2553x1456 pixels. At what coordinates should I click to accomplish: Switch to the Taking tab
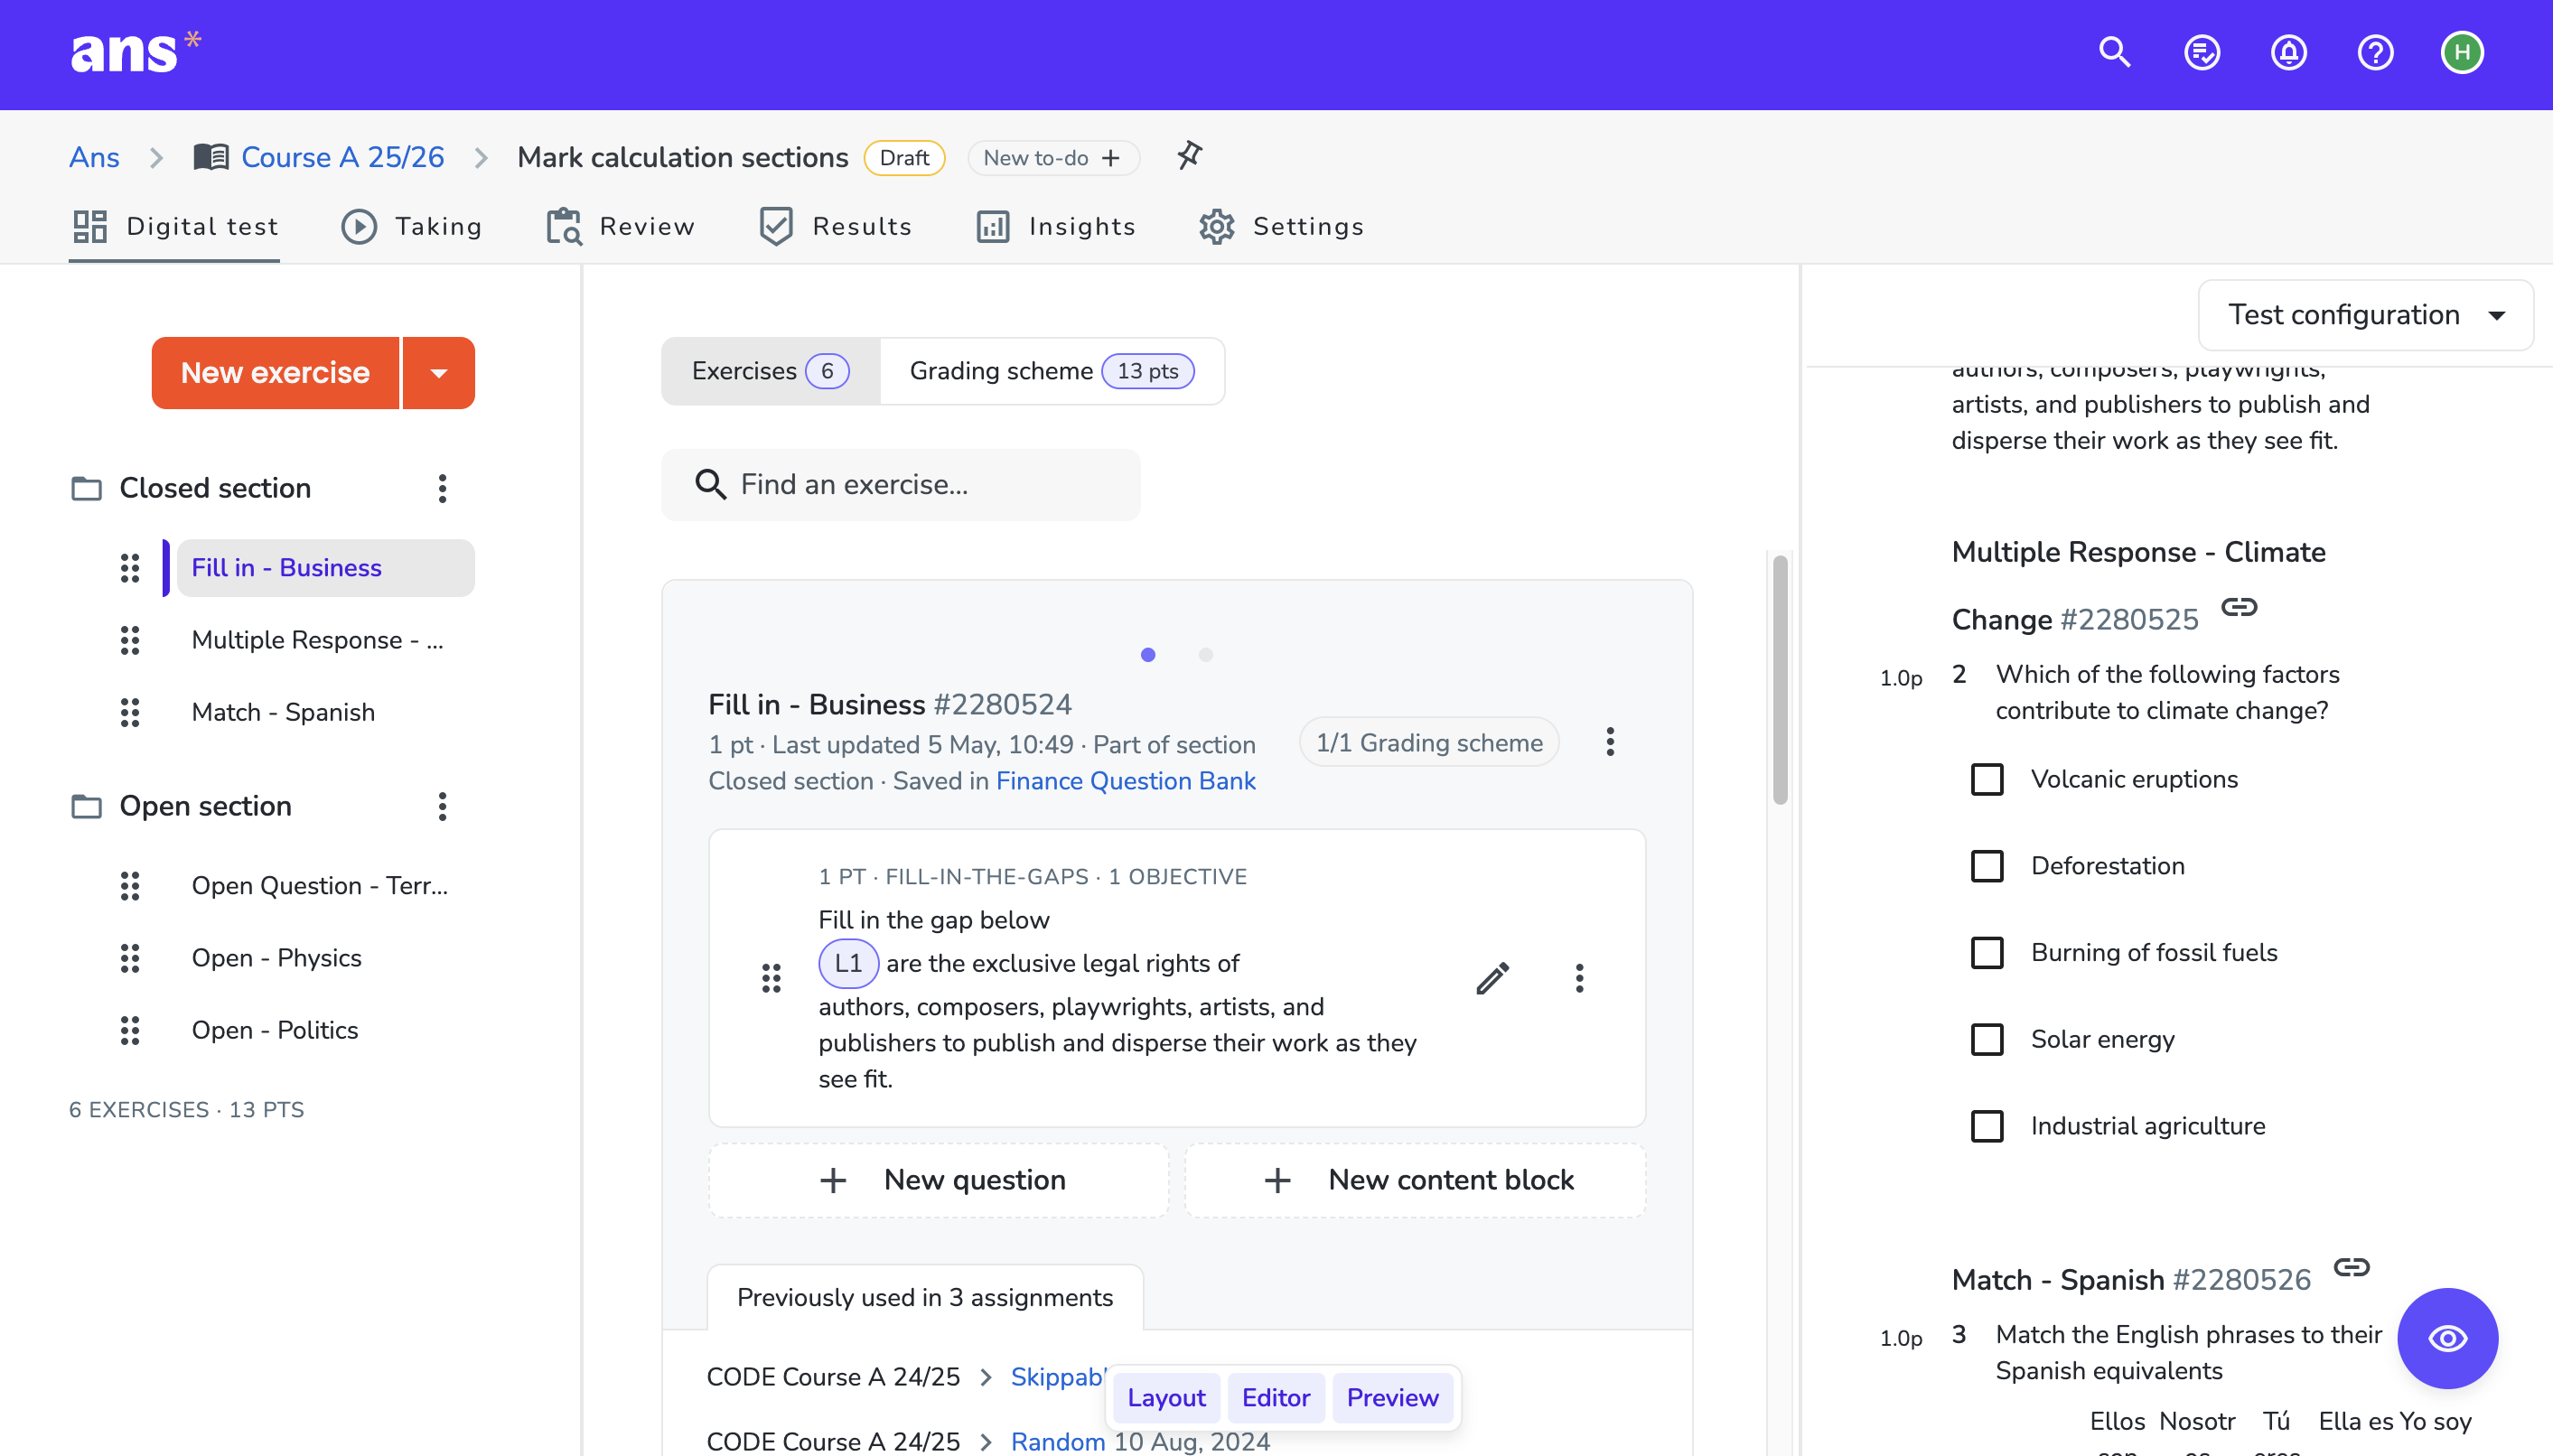pyautogui.click(x=412, y=227)
